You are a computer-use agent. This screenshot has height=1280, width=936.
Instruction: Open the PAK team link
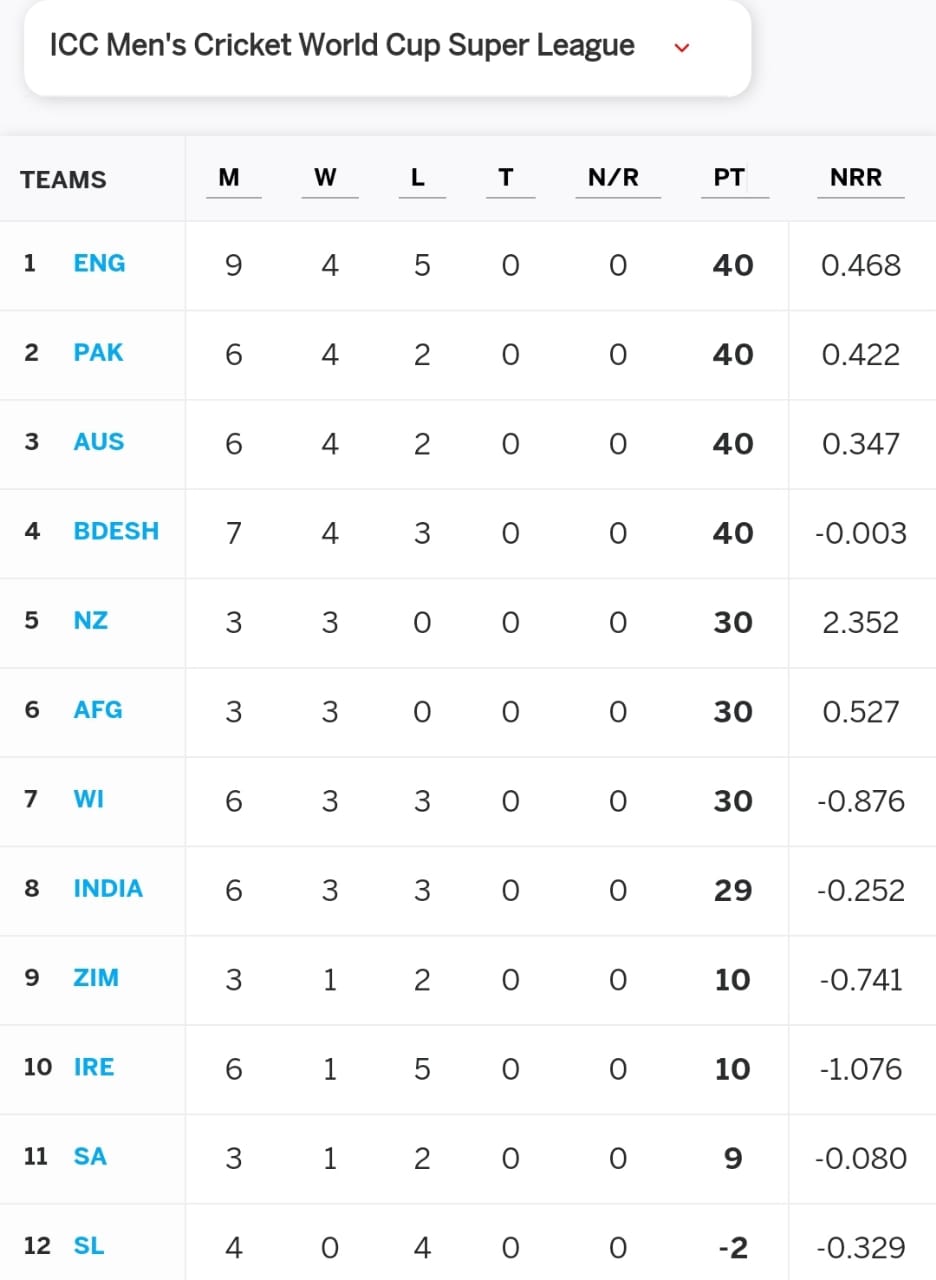tap(99, 352)
